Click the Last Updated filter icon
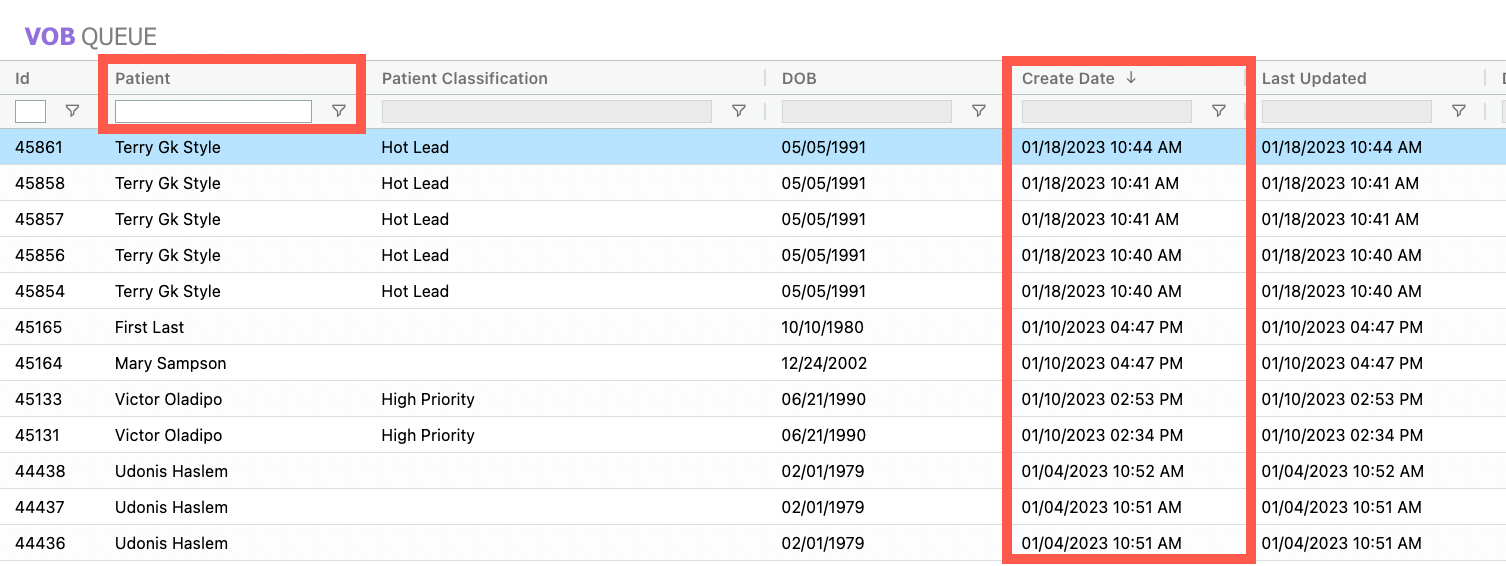The height and width of the screenshot is (566, 1506). point(1459,111)
